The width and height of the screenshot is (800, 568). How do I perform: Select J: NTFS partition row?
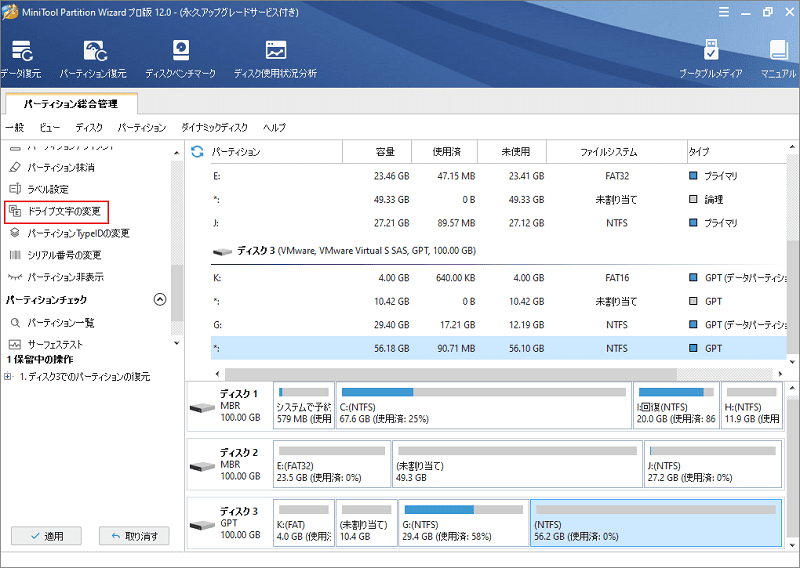click(498, 223)
